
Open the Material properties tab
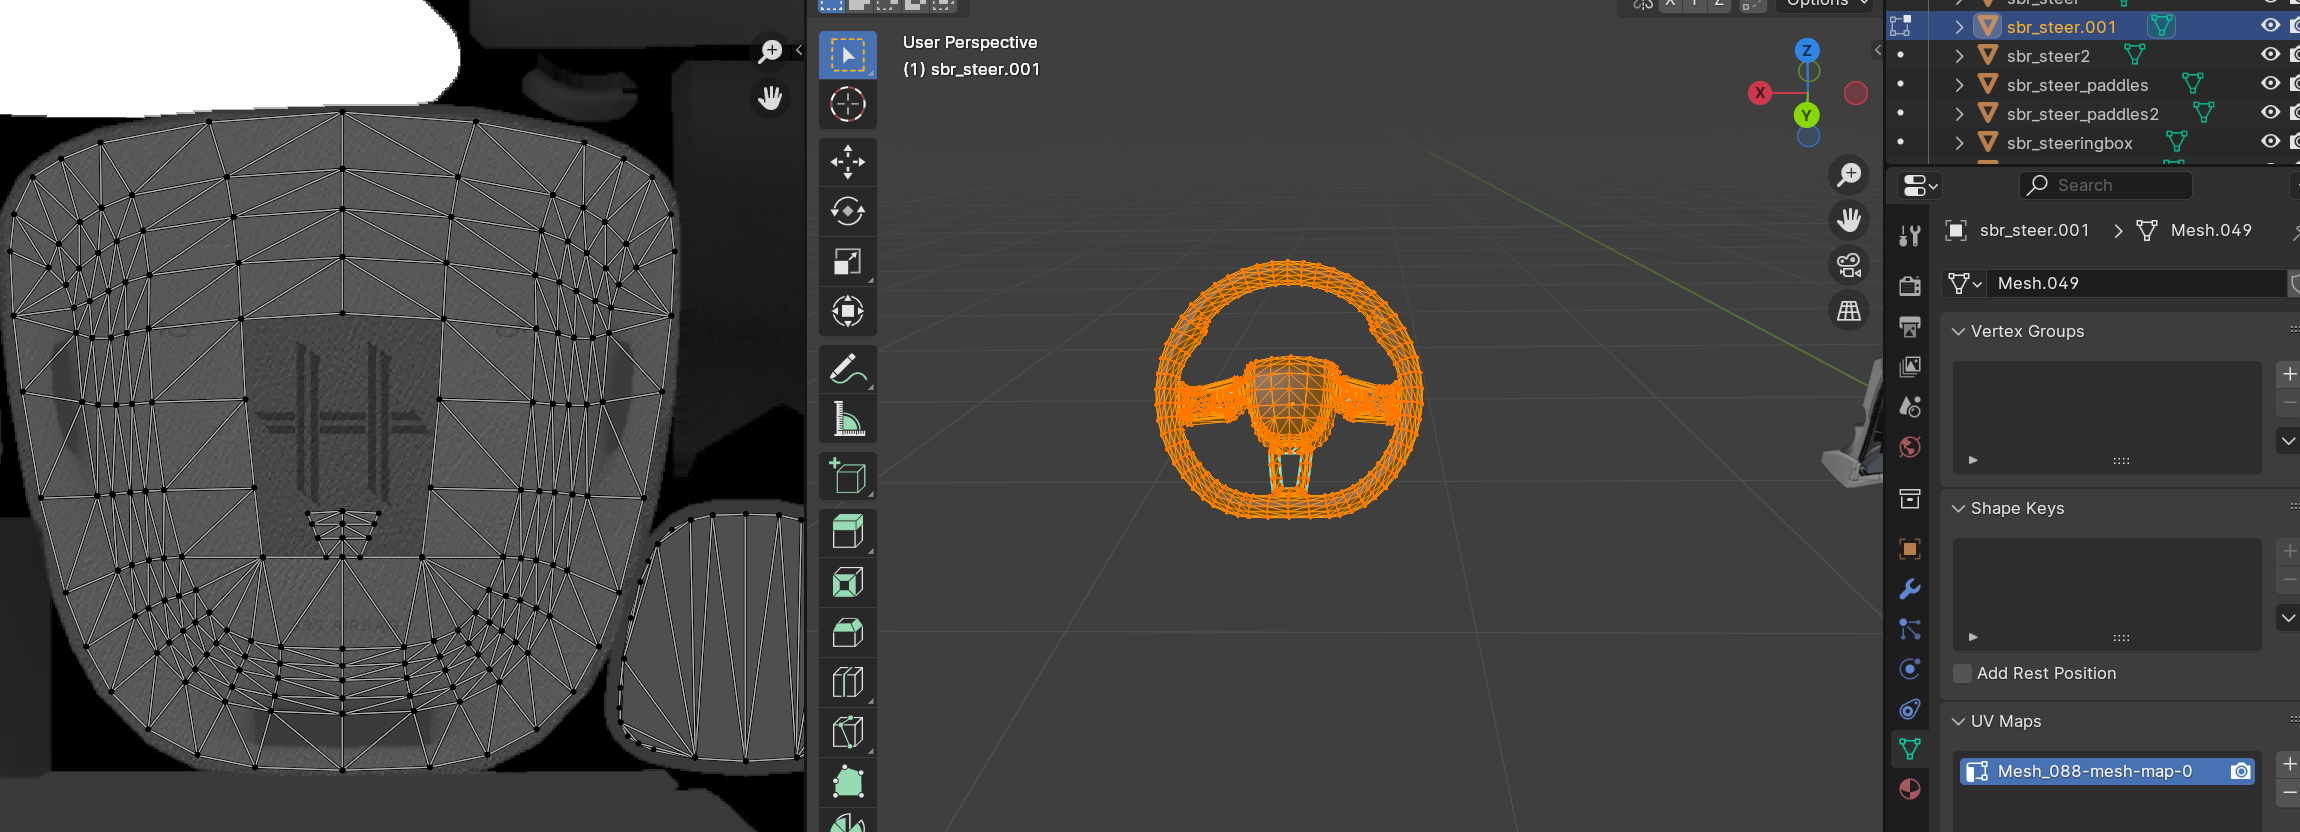pos(1910,789)
